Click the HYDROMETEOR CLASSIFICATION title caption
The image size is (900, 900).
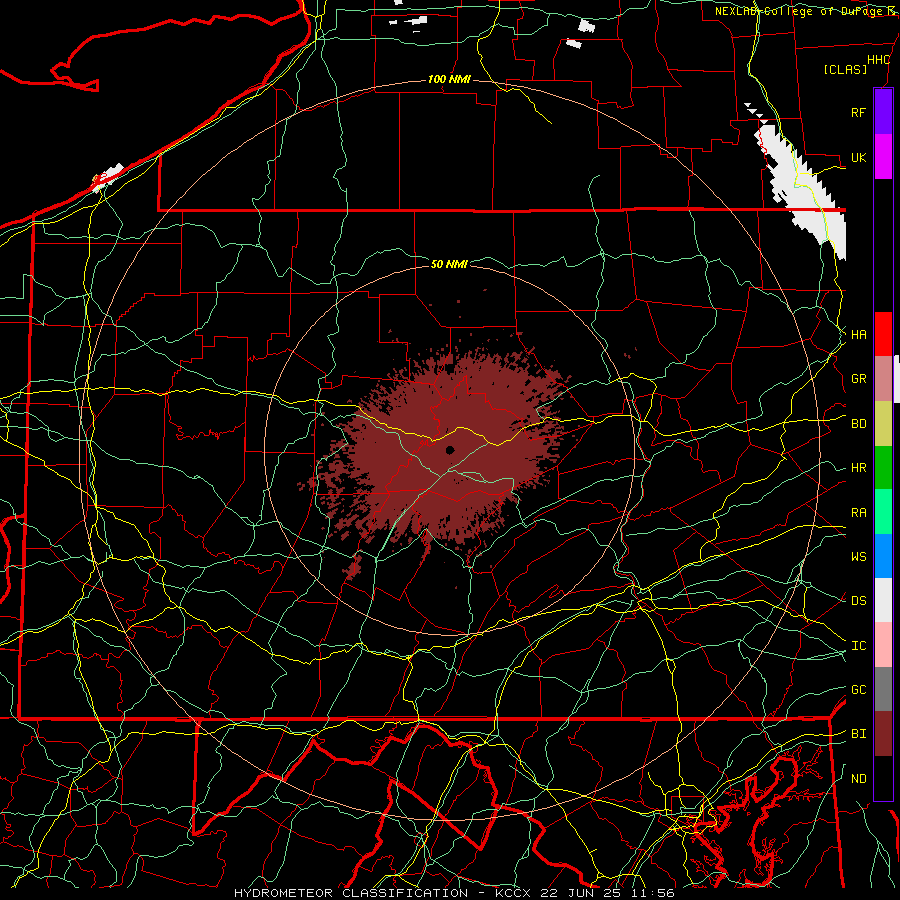click(454, 893)
